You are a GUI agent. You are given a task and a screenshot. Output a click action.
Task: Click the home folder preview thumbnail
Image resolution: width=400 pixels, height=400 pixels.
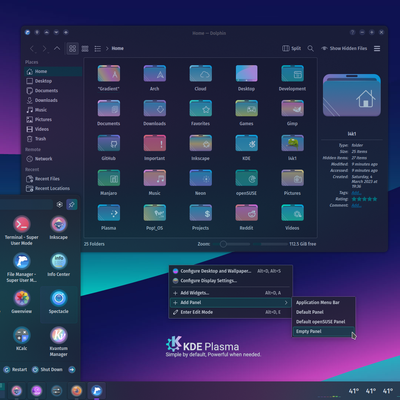point(352,95)
